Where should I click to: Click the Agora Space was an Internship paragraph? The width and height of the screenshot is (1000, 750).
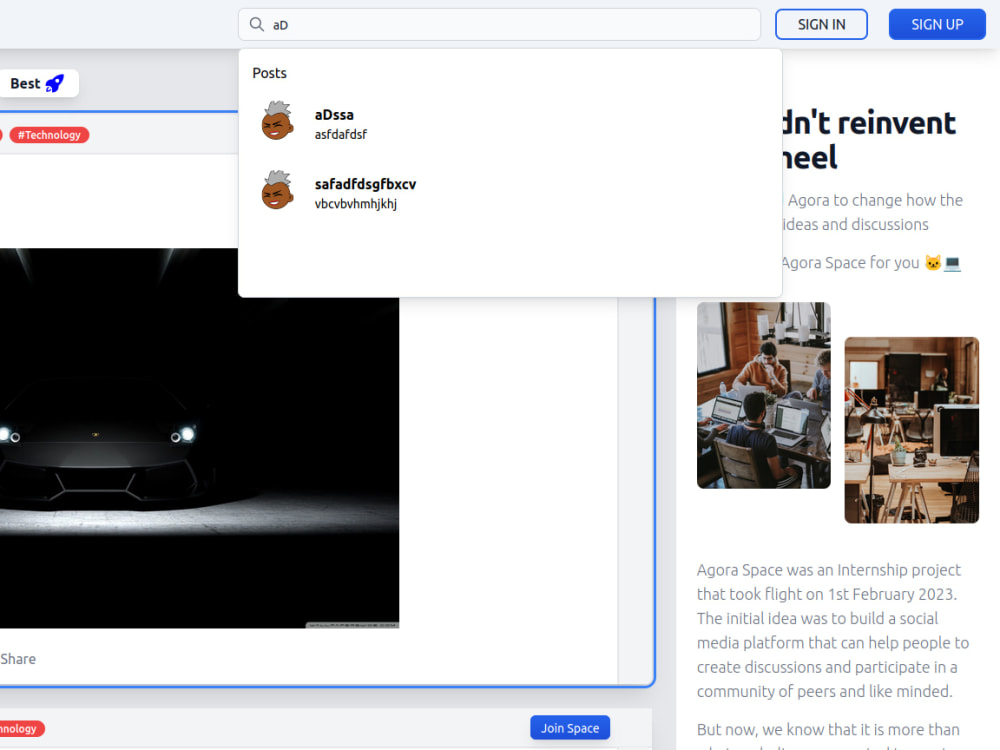(832, 630)
